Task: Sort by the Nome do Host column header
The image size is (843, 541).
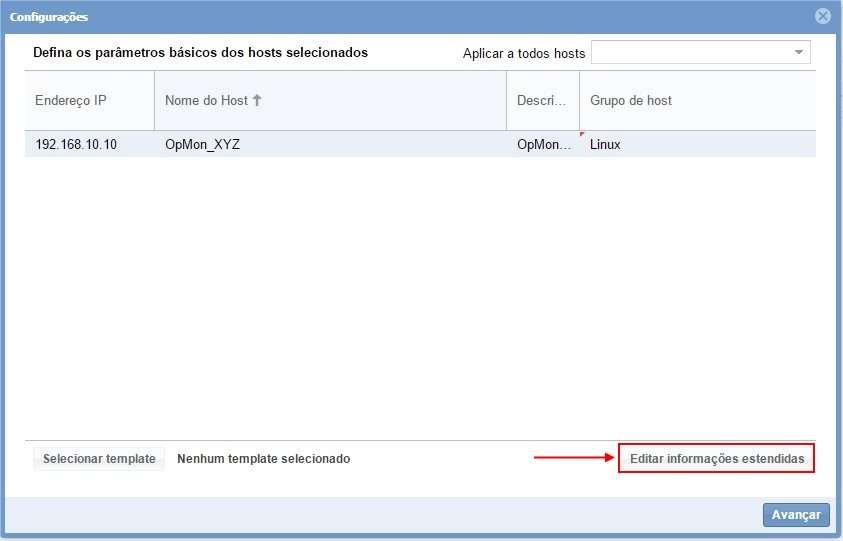Action: coord(206,100)
